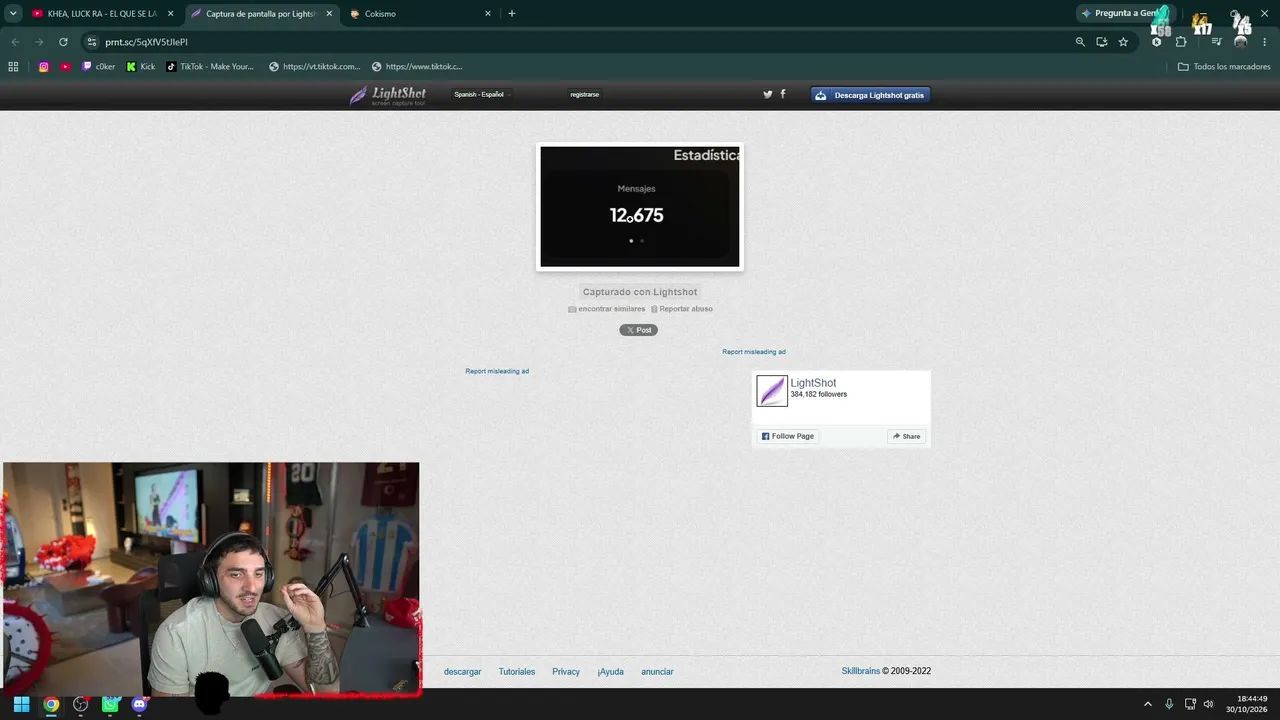This screenshot has height=720, width=1280.
Task: Open the YouTube bookmark icon
Action: click(65, 67)
